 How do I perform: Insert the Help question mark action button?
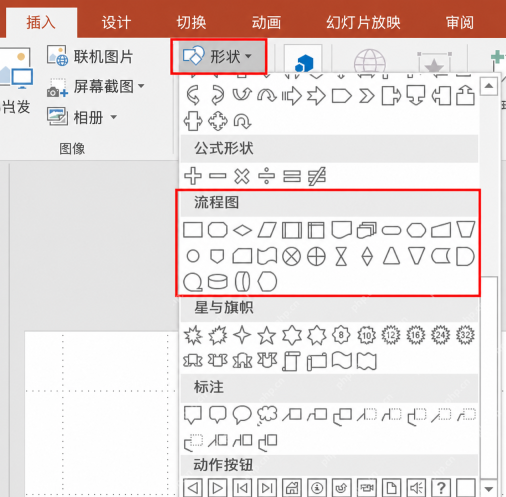point(441,488)
